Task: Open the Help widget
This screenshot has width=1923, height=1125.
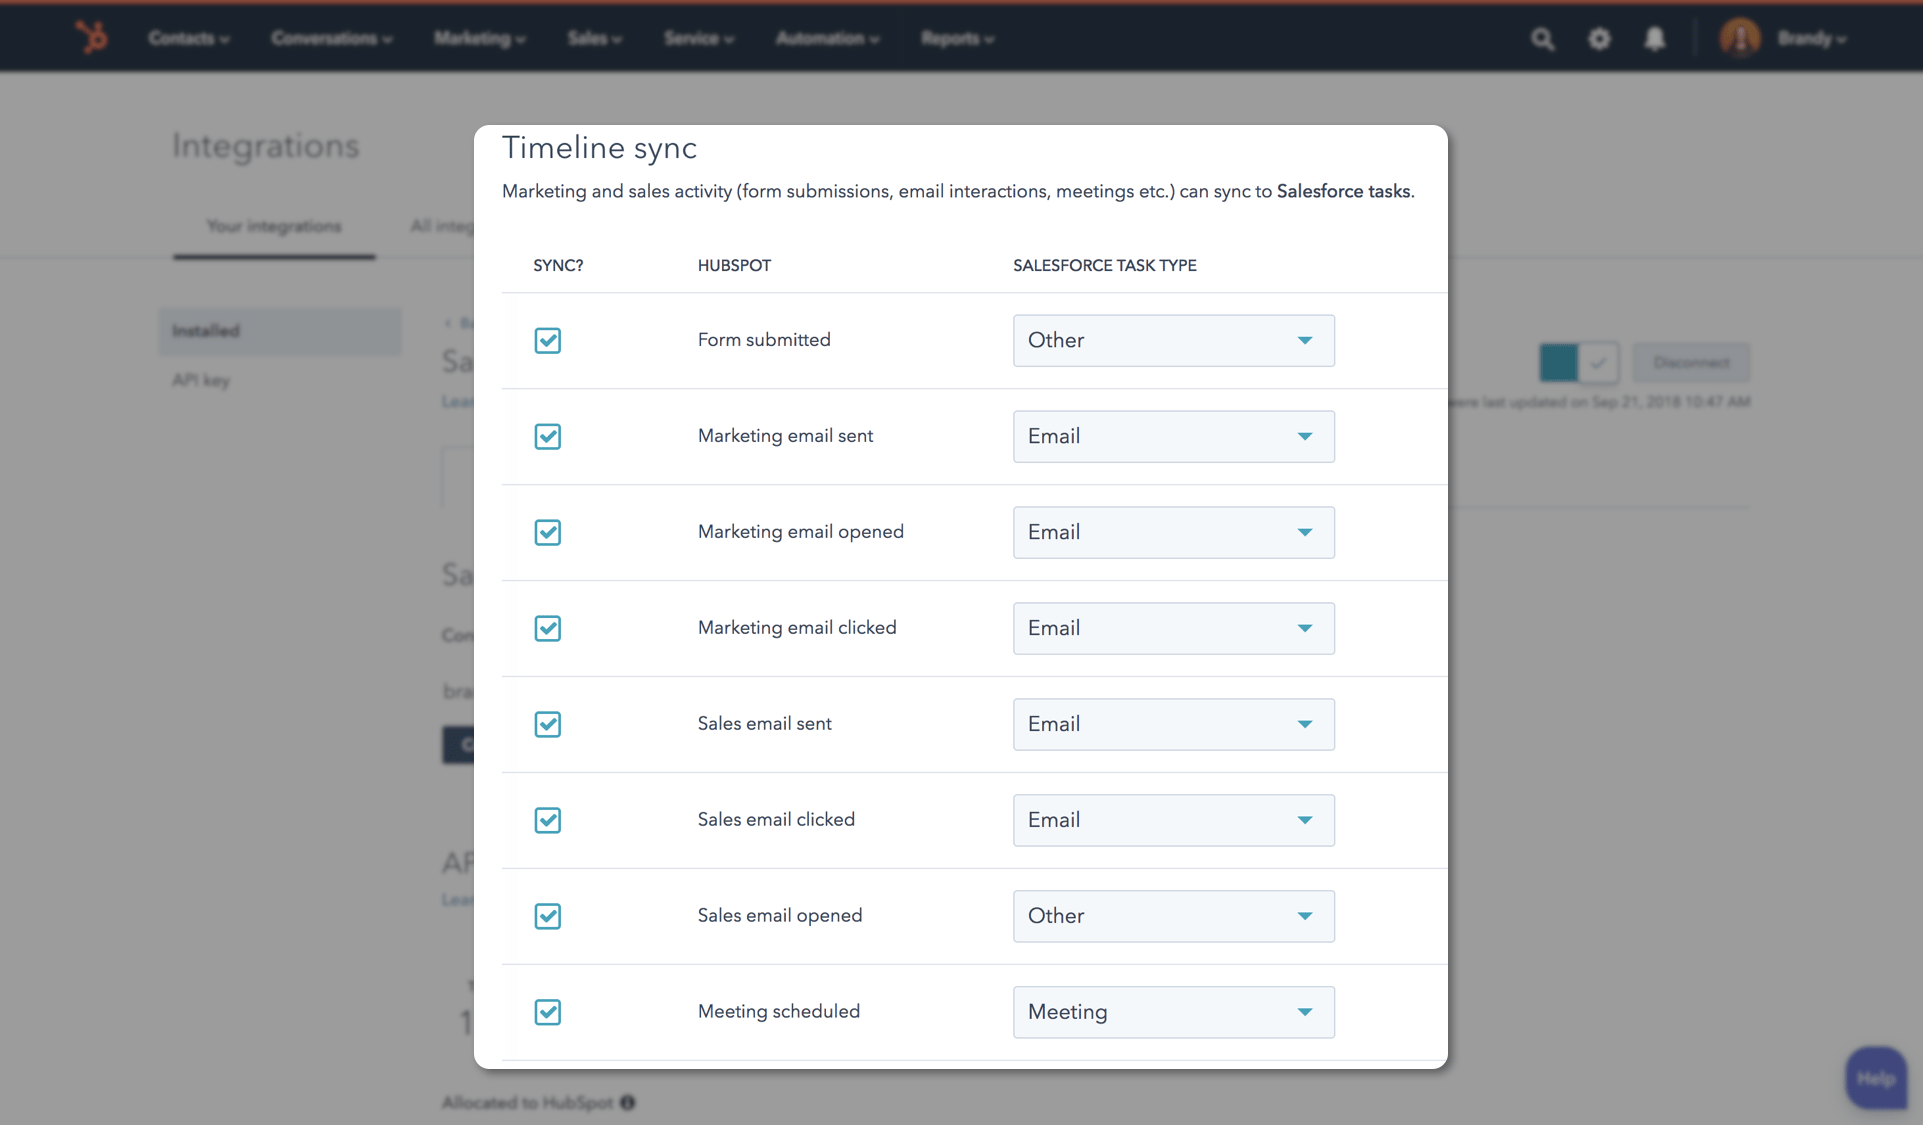Action: click(1876, 1078)
